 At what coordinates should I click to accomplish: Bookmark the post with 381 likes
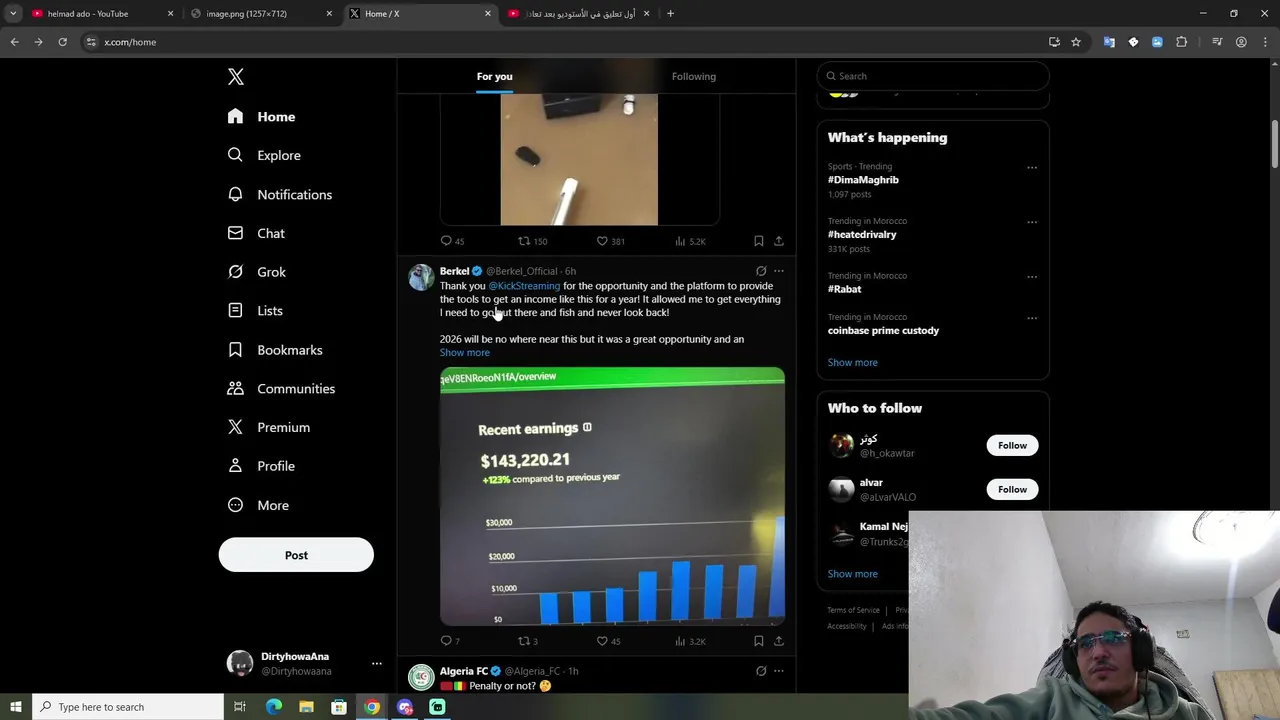point(759,241)
